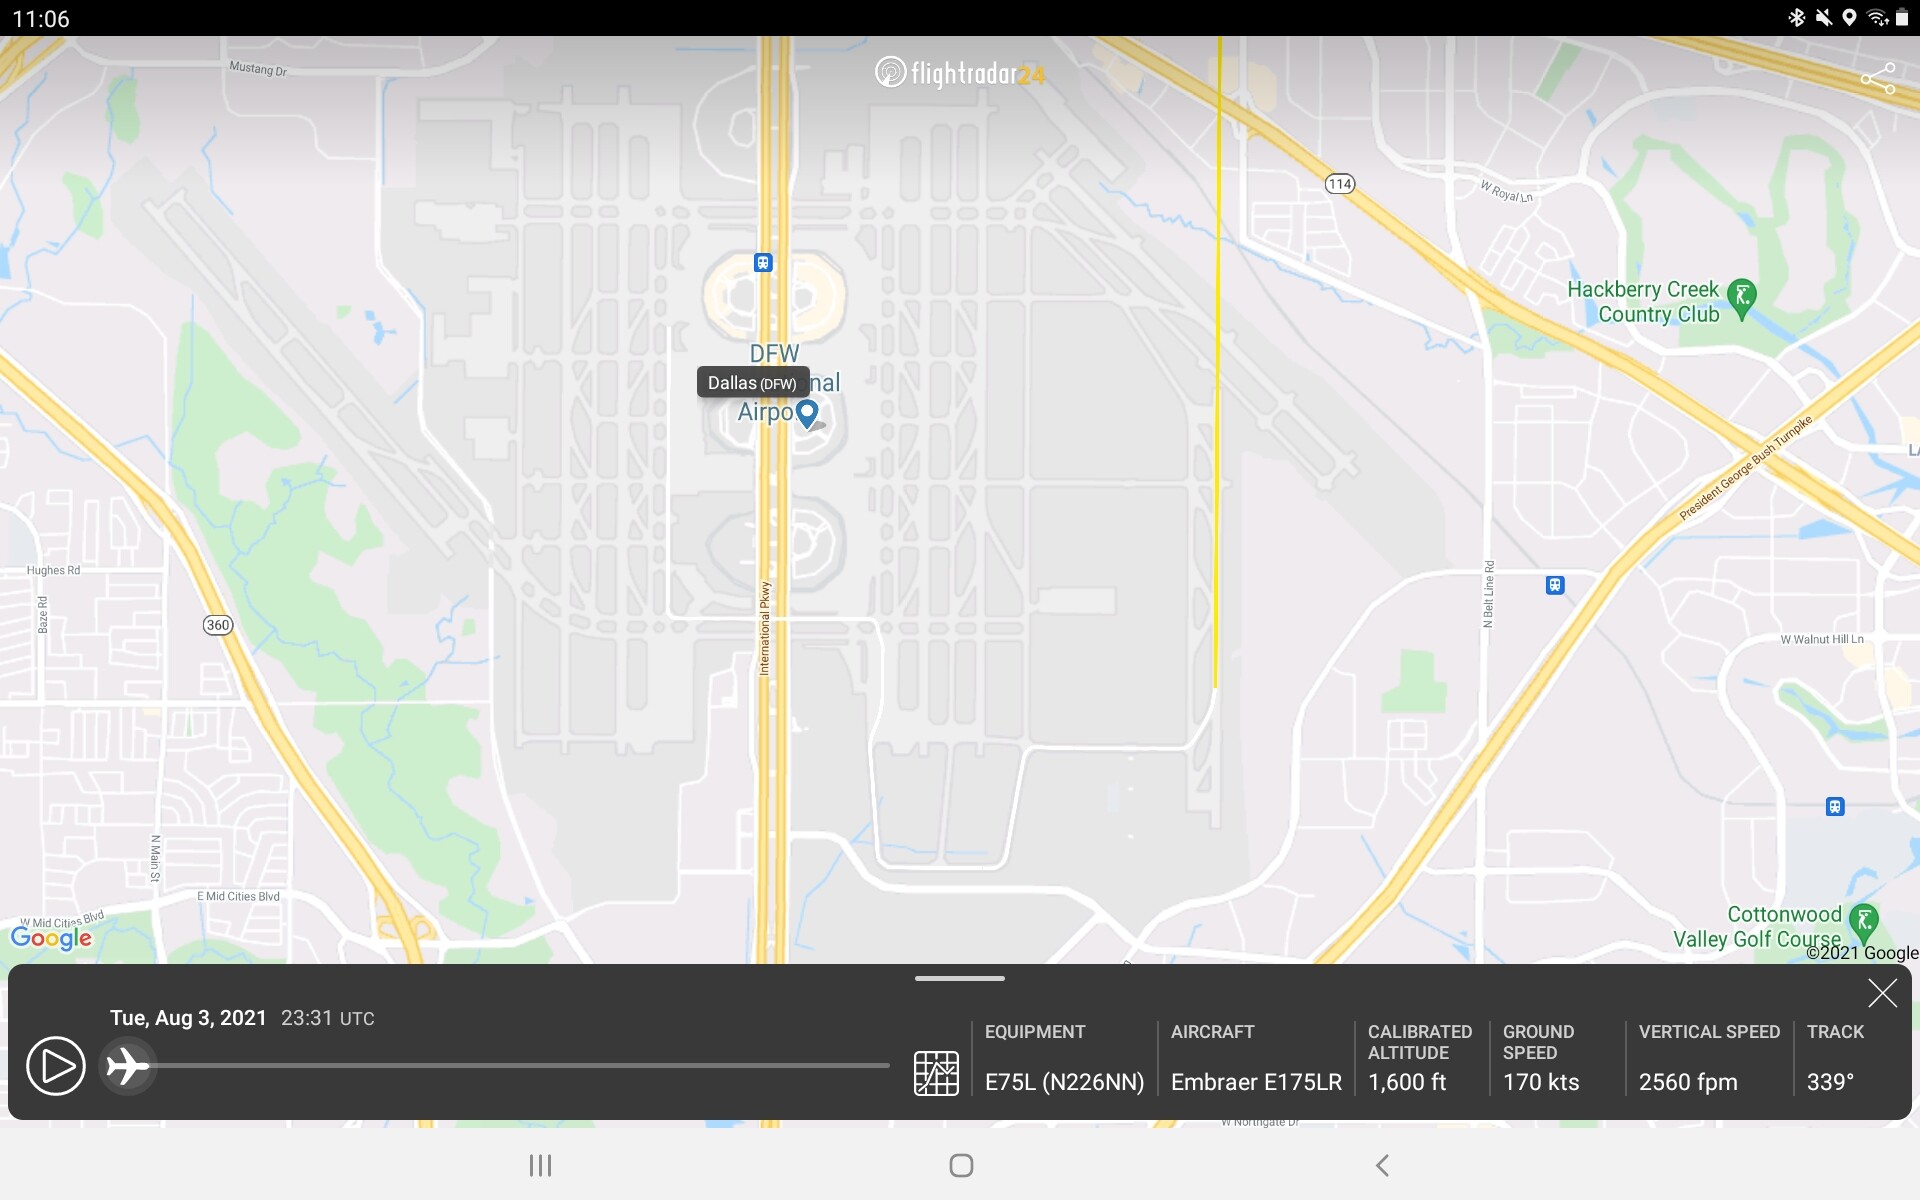Tap the 170 kts ground speed value

coord(1541,1082)
